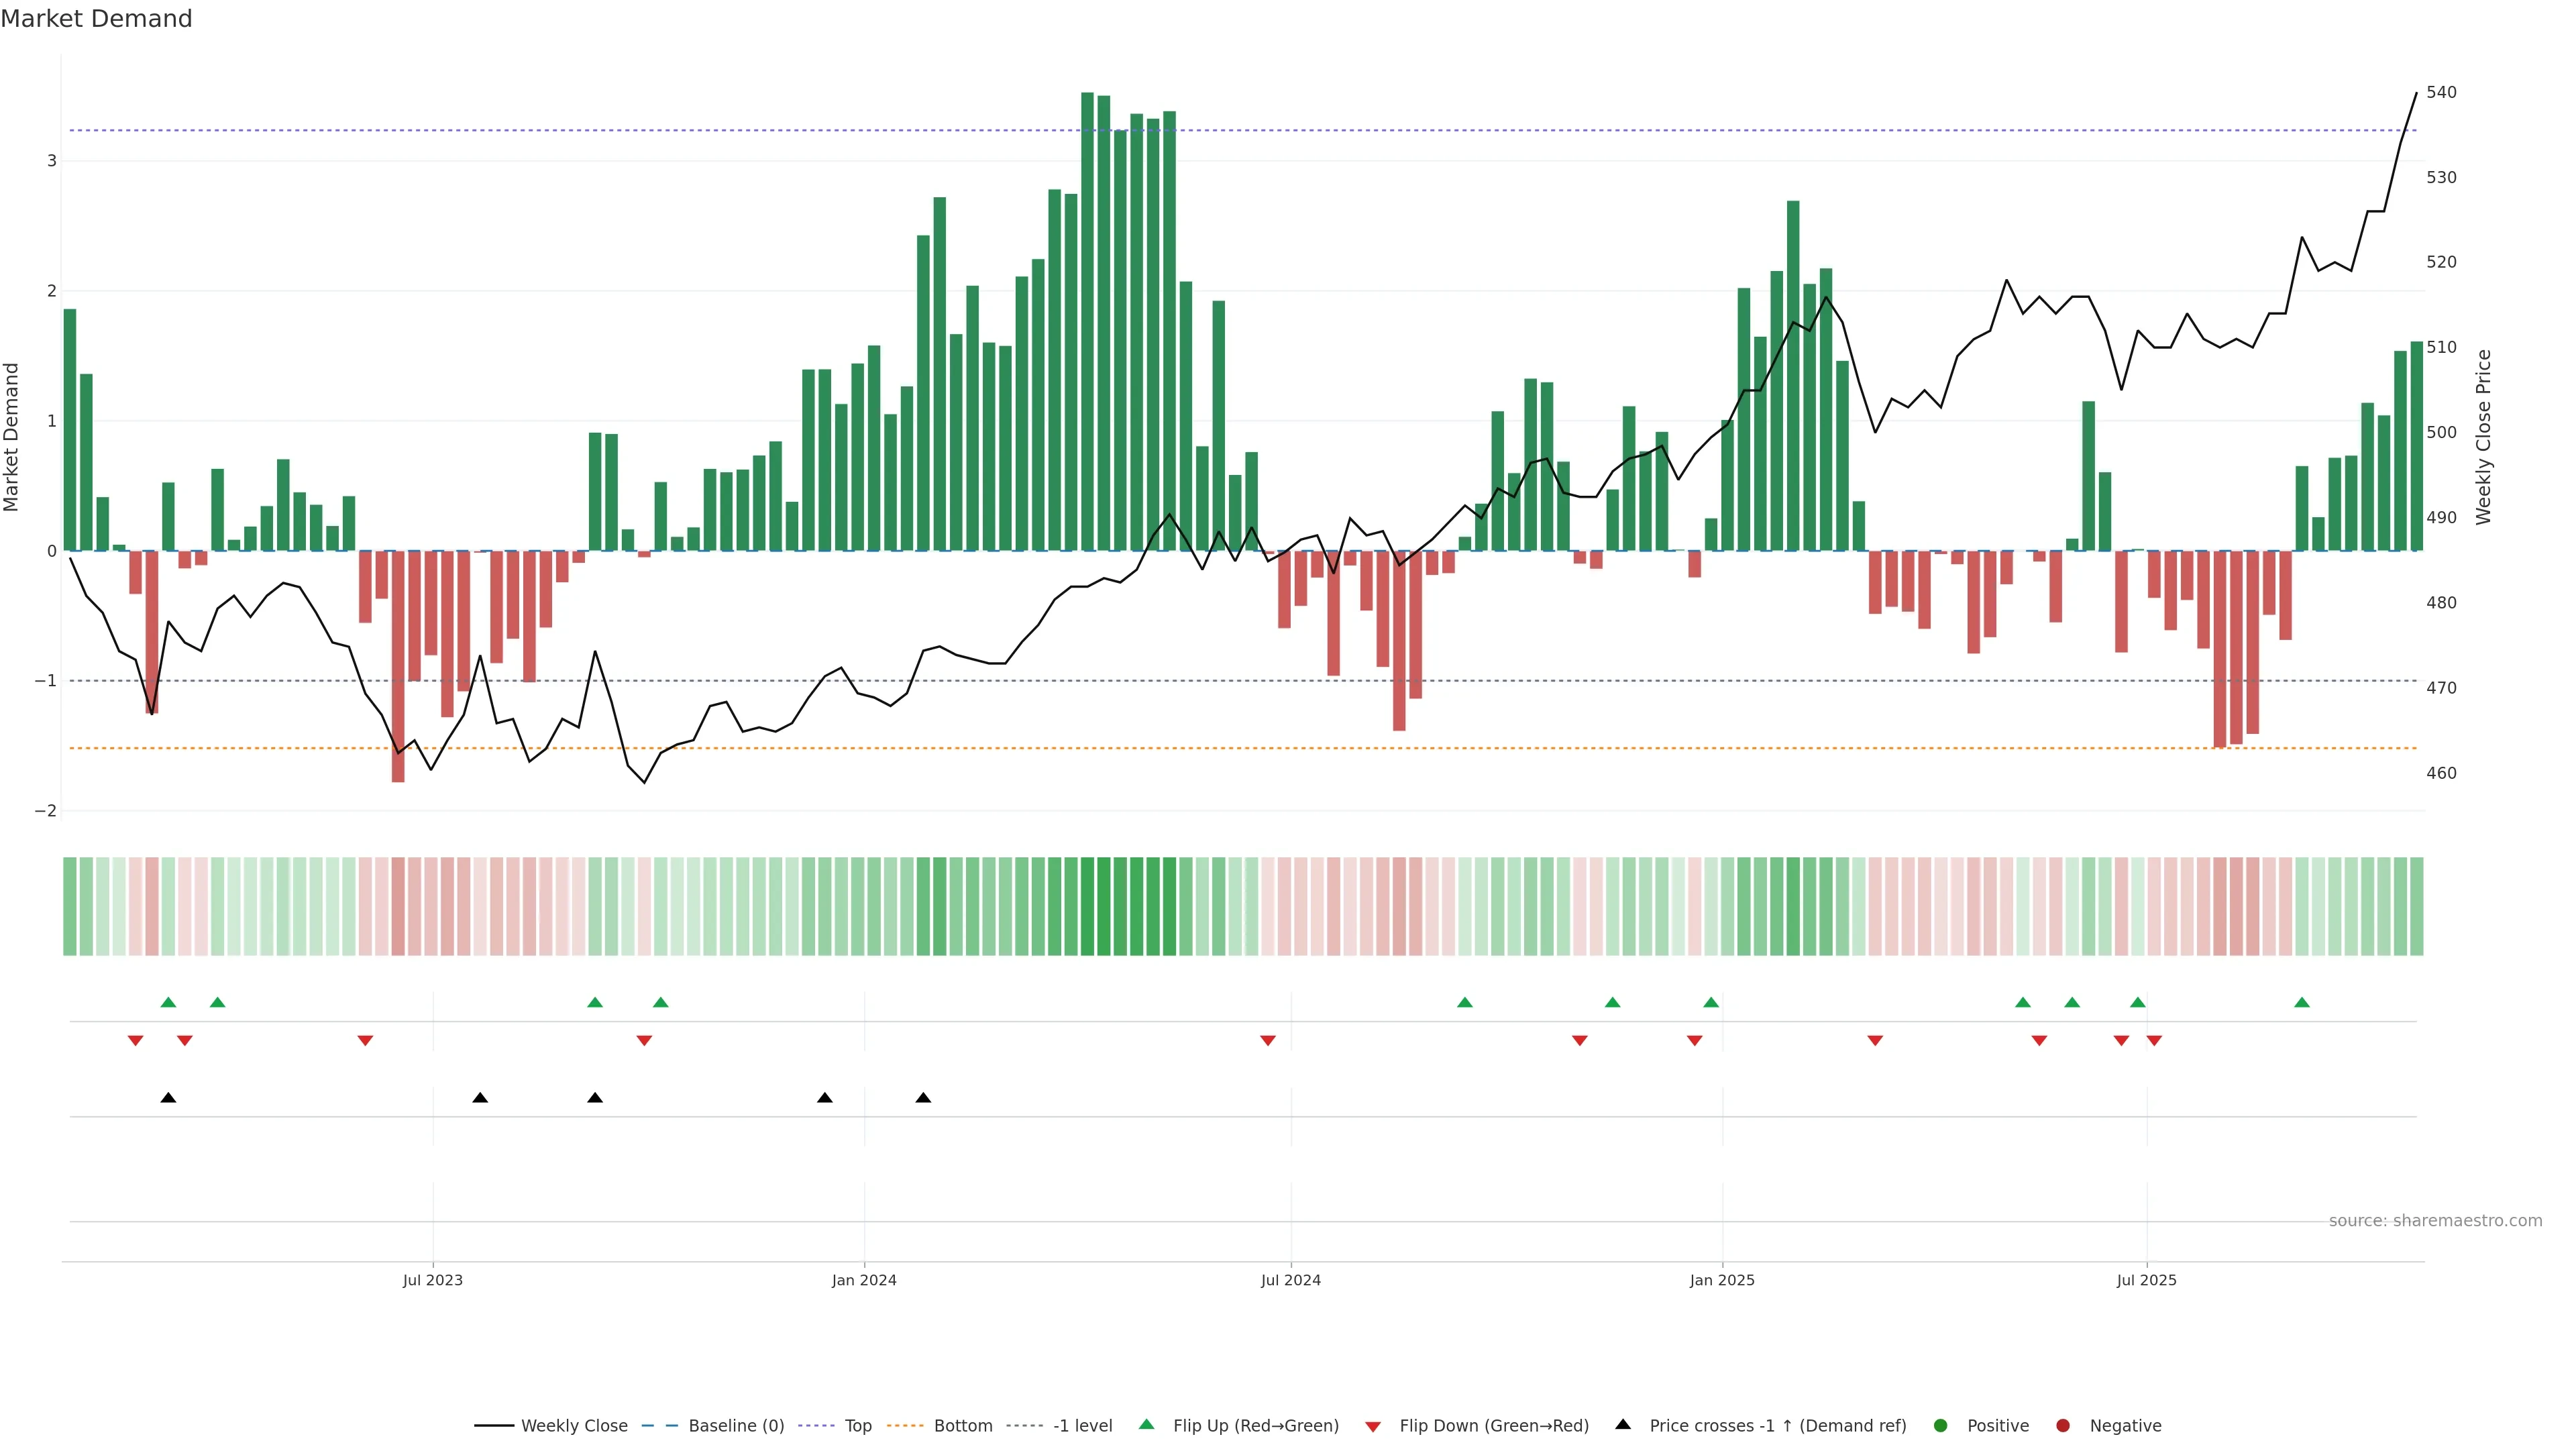Toggle Top dotted line legend item

point(857,1426)
